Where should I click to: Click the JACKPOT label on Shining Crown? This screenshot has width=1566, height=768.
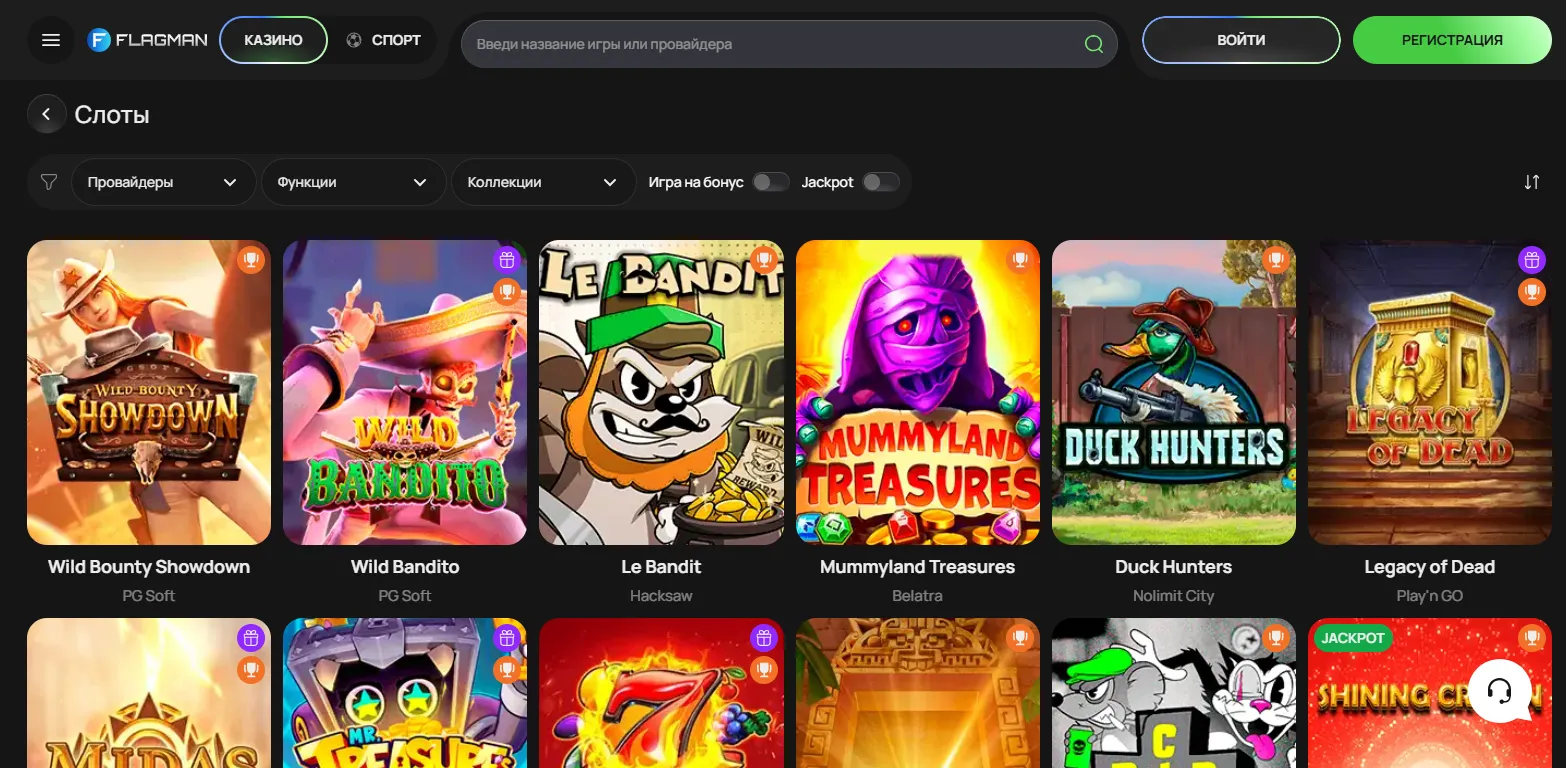coord(1353,638)
